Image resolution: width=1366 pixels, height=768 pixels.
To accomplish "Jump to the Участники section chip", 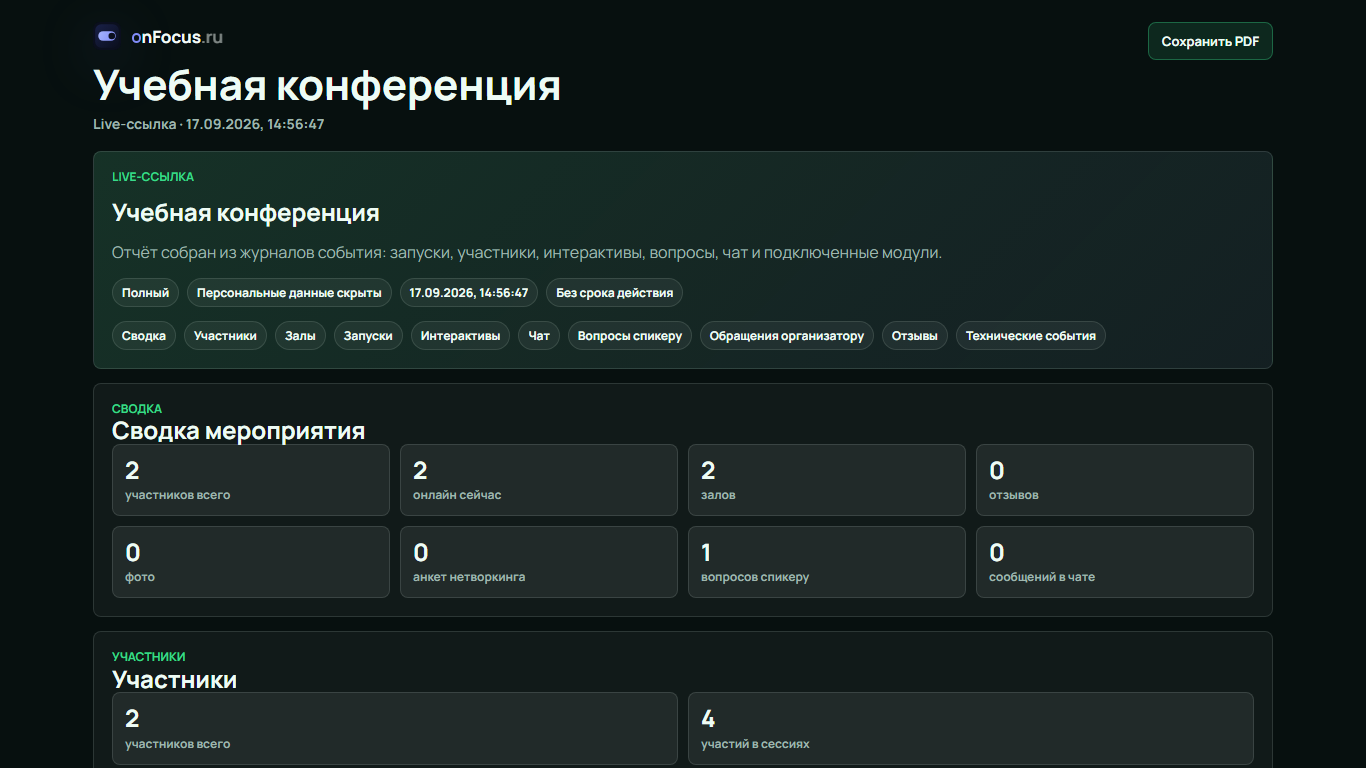I will [x=225, y=336].
